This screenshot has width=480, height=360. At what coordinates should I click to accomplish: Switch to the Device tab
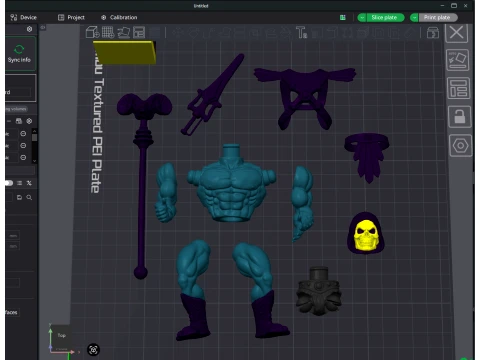(23, 17)
